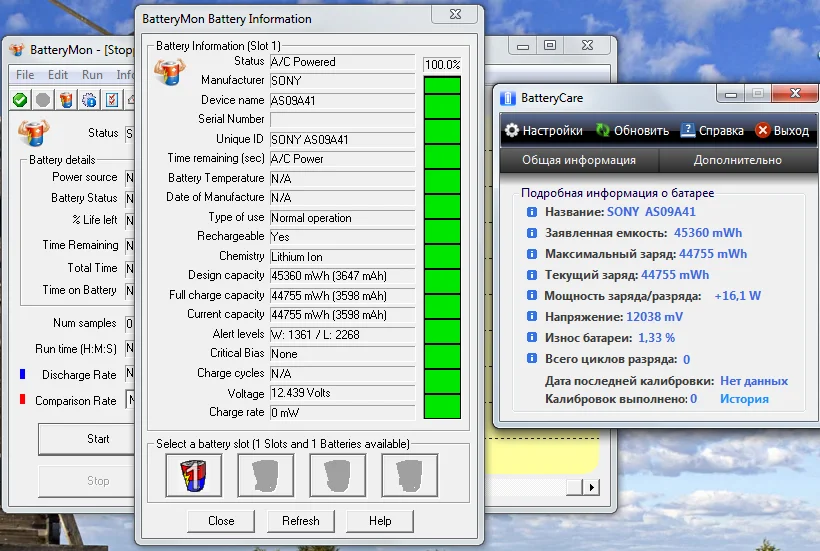Screen dimensions: 820x551
Task: Click the Выход red exit icon
Action: (763, 130)
